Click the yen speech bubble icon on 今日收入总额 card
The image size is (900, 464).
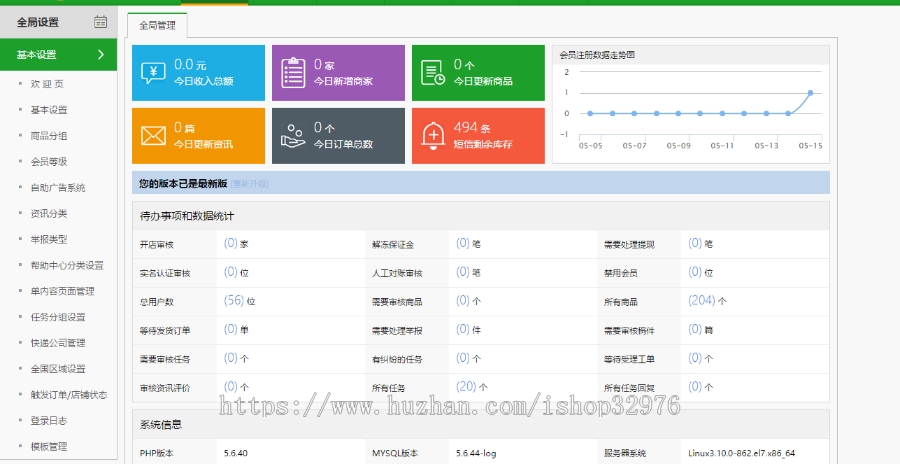click(153, 73)
